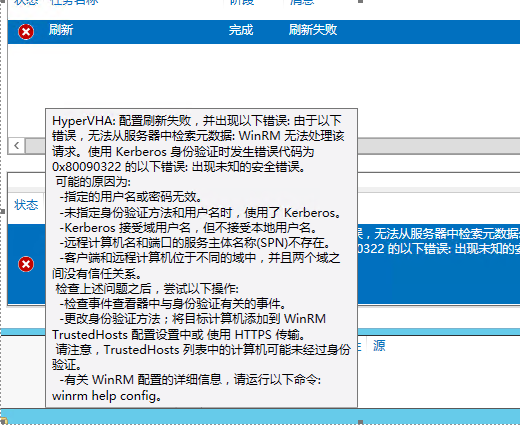Click the red error icon in lower details row

pyautogui.click(x=26, y=264)
